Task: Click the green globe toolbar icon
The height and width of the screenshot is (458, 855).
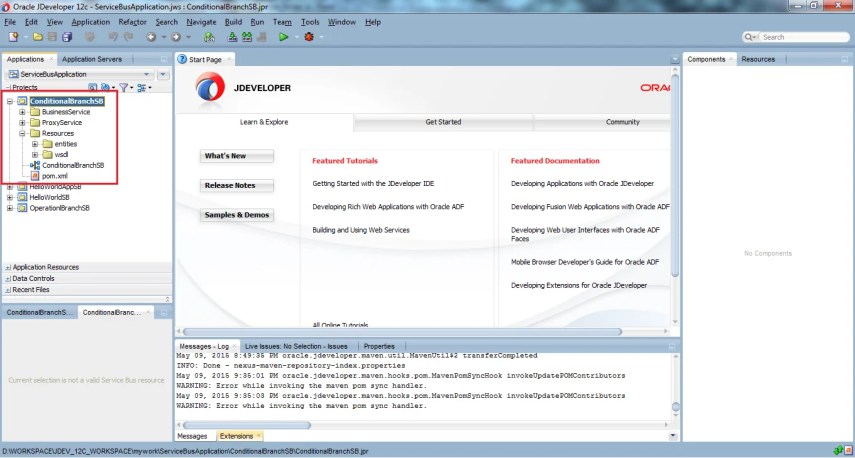Action: pyautogui.click(x=209, y=37)
